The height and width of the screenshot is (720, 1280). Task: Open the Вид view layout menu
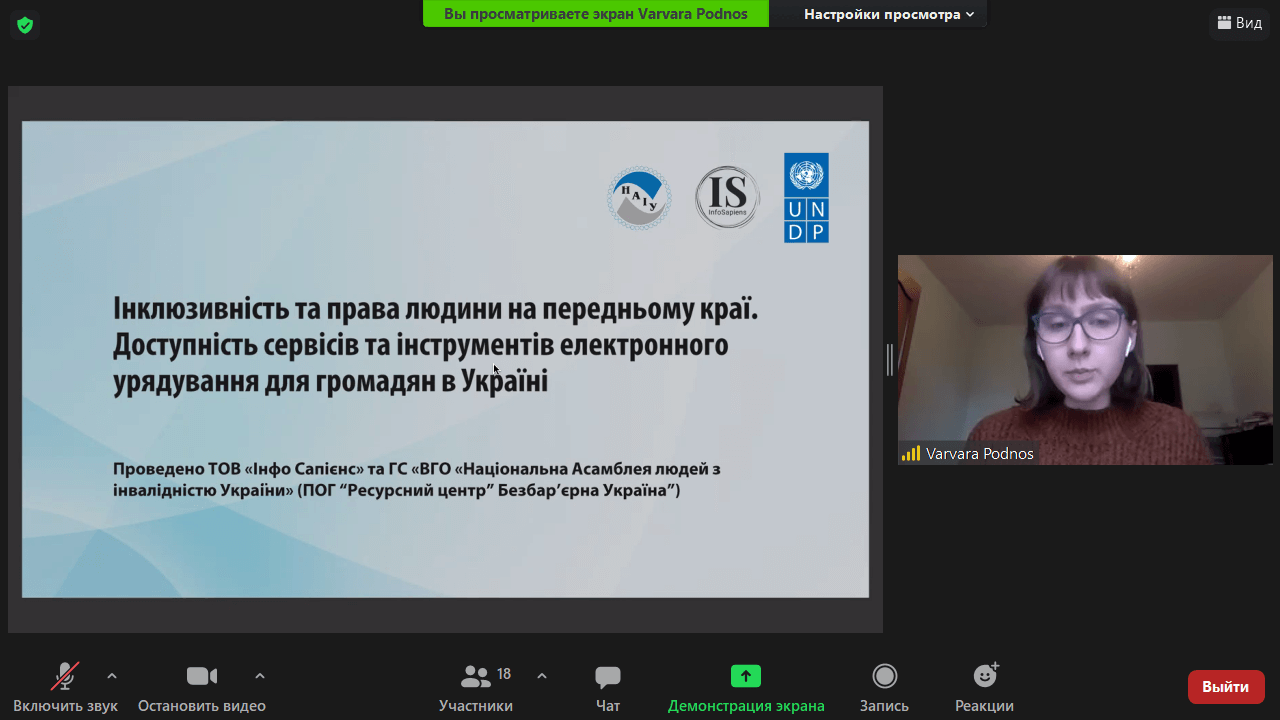[1240, 23]
